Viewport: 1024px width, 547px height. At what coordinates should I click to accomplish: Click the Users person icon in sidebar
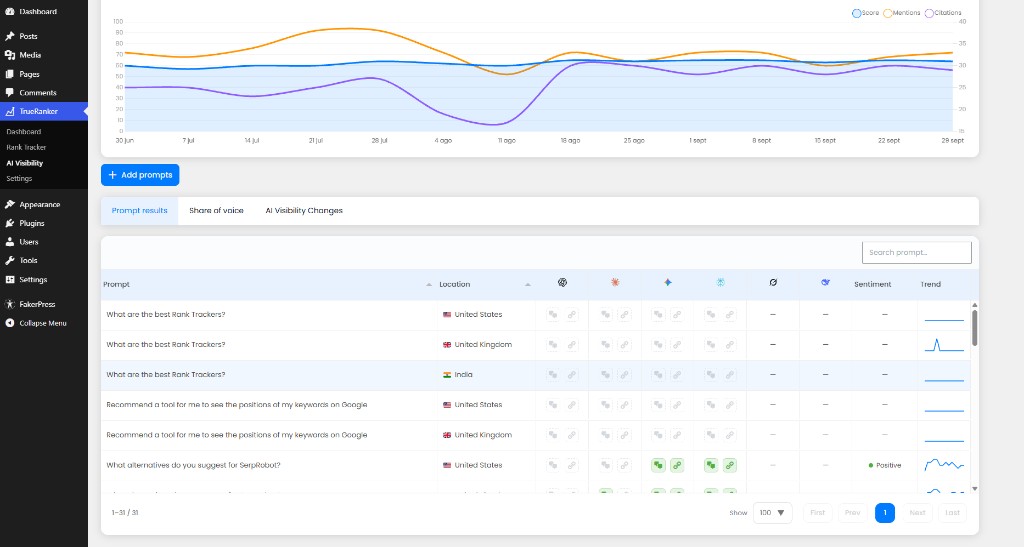coord(10,242)
